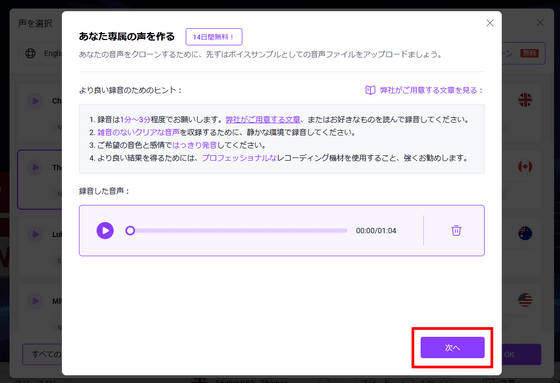Play the Th voice preview in background list
560x383 pixels.
pos(35,167)
